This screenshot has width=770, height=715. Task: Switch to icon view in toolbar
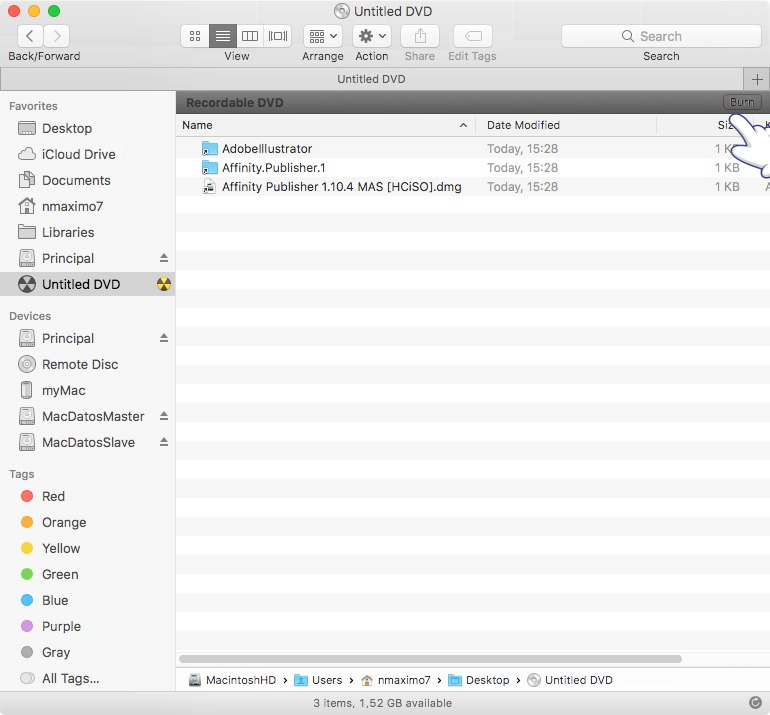point(195,36)
